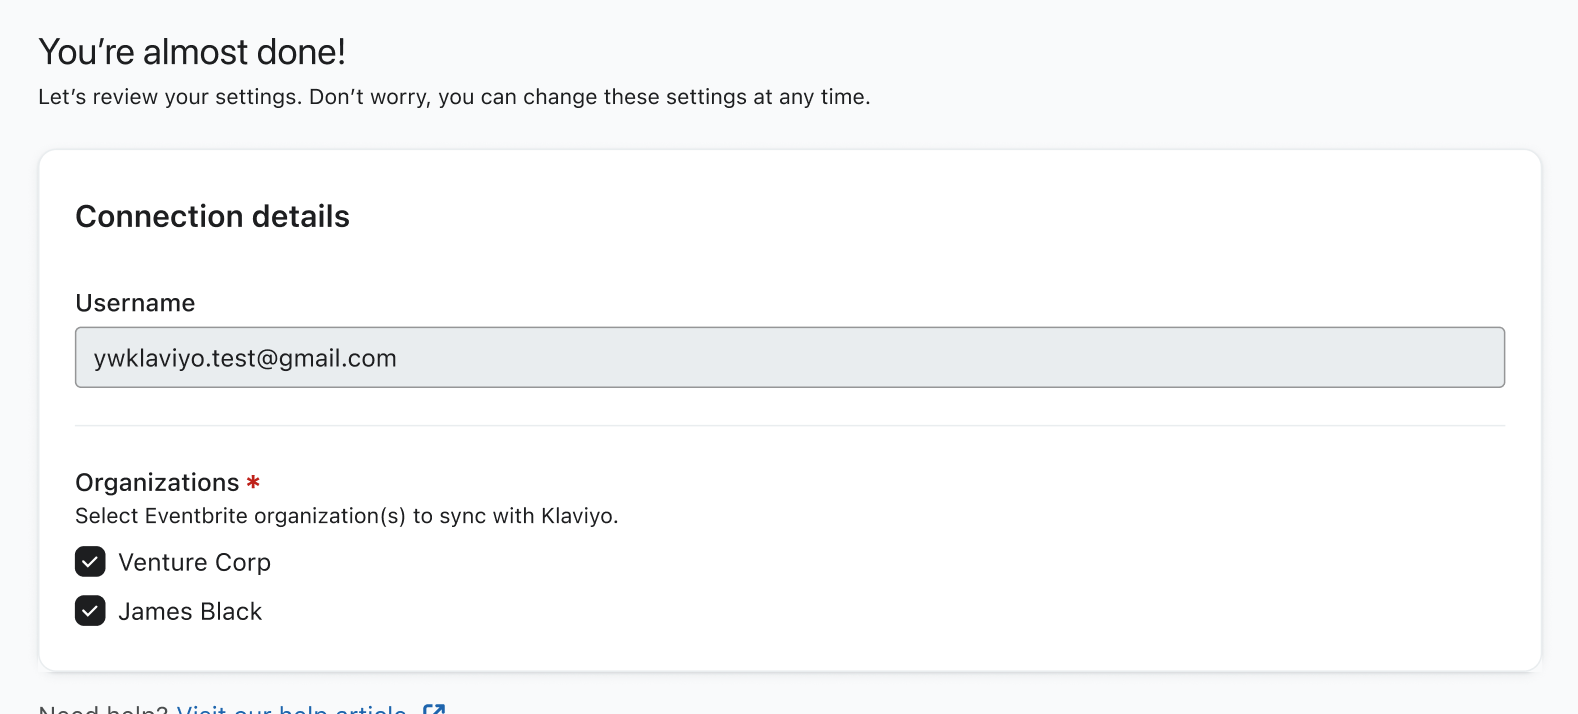Click the empty right end of the Username field
This screenshot has width=1578, height=714.
(1400, 357)
